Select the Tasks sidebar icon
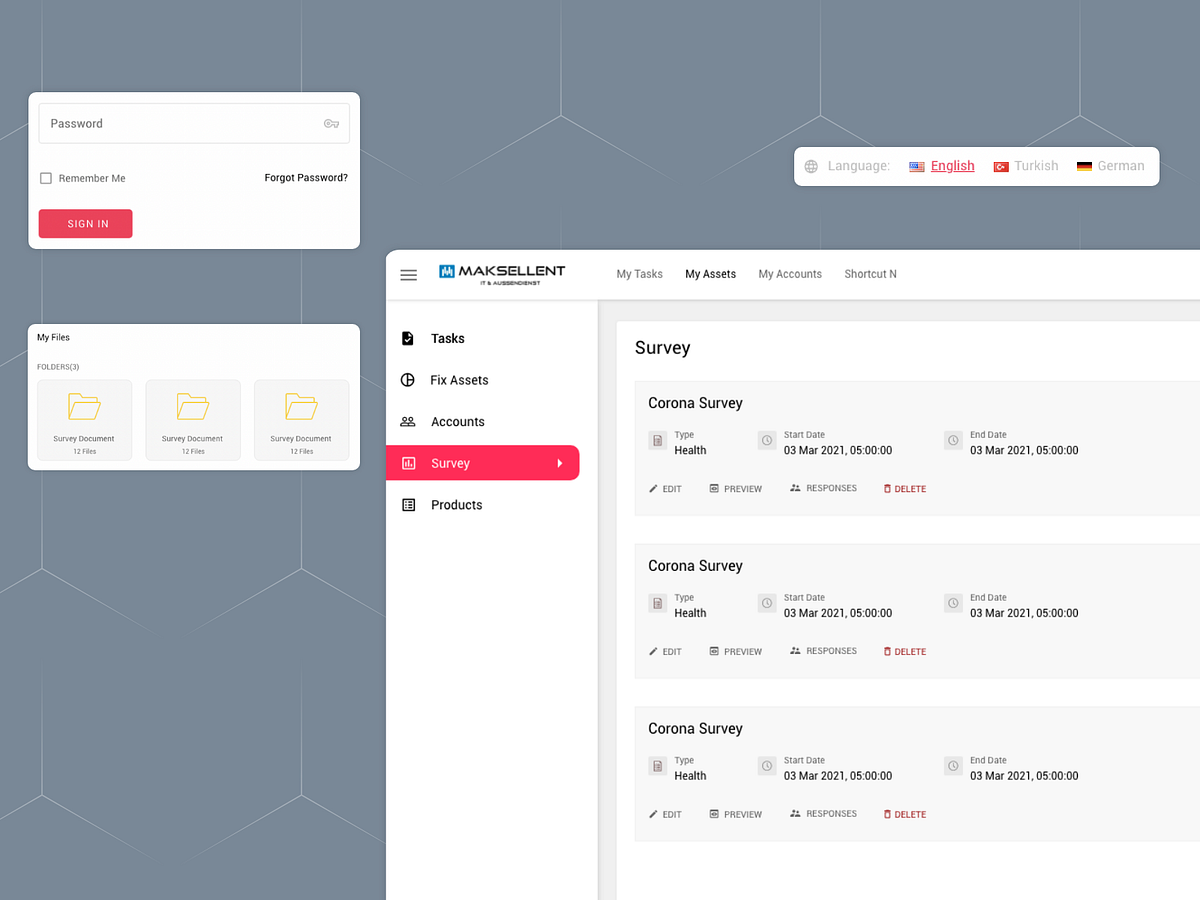1200x900 pixels. pyautogui.click(x=408, y=338)
